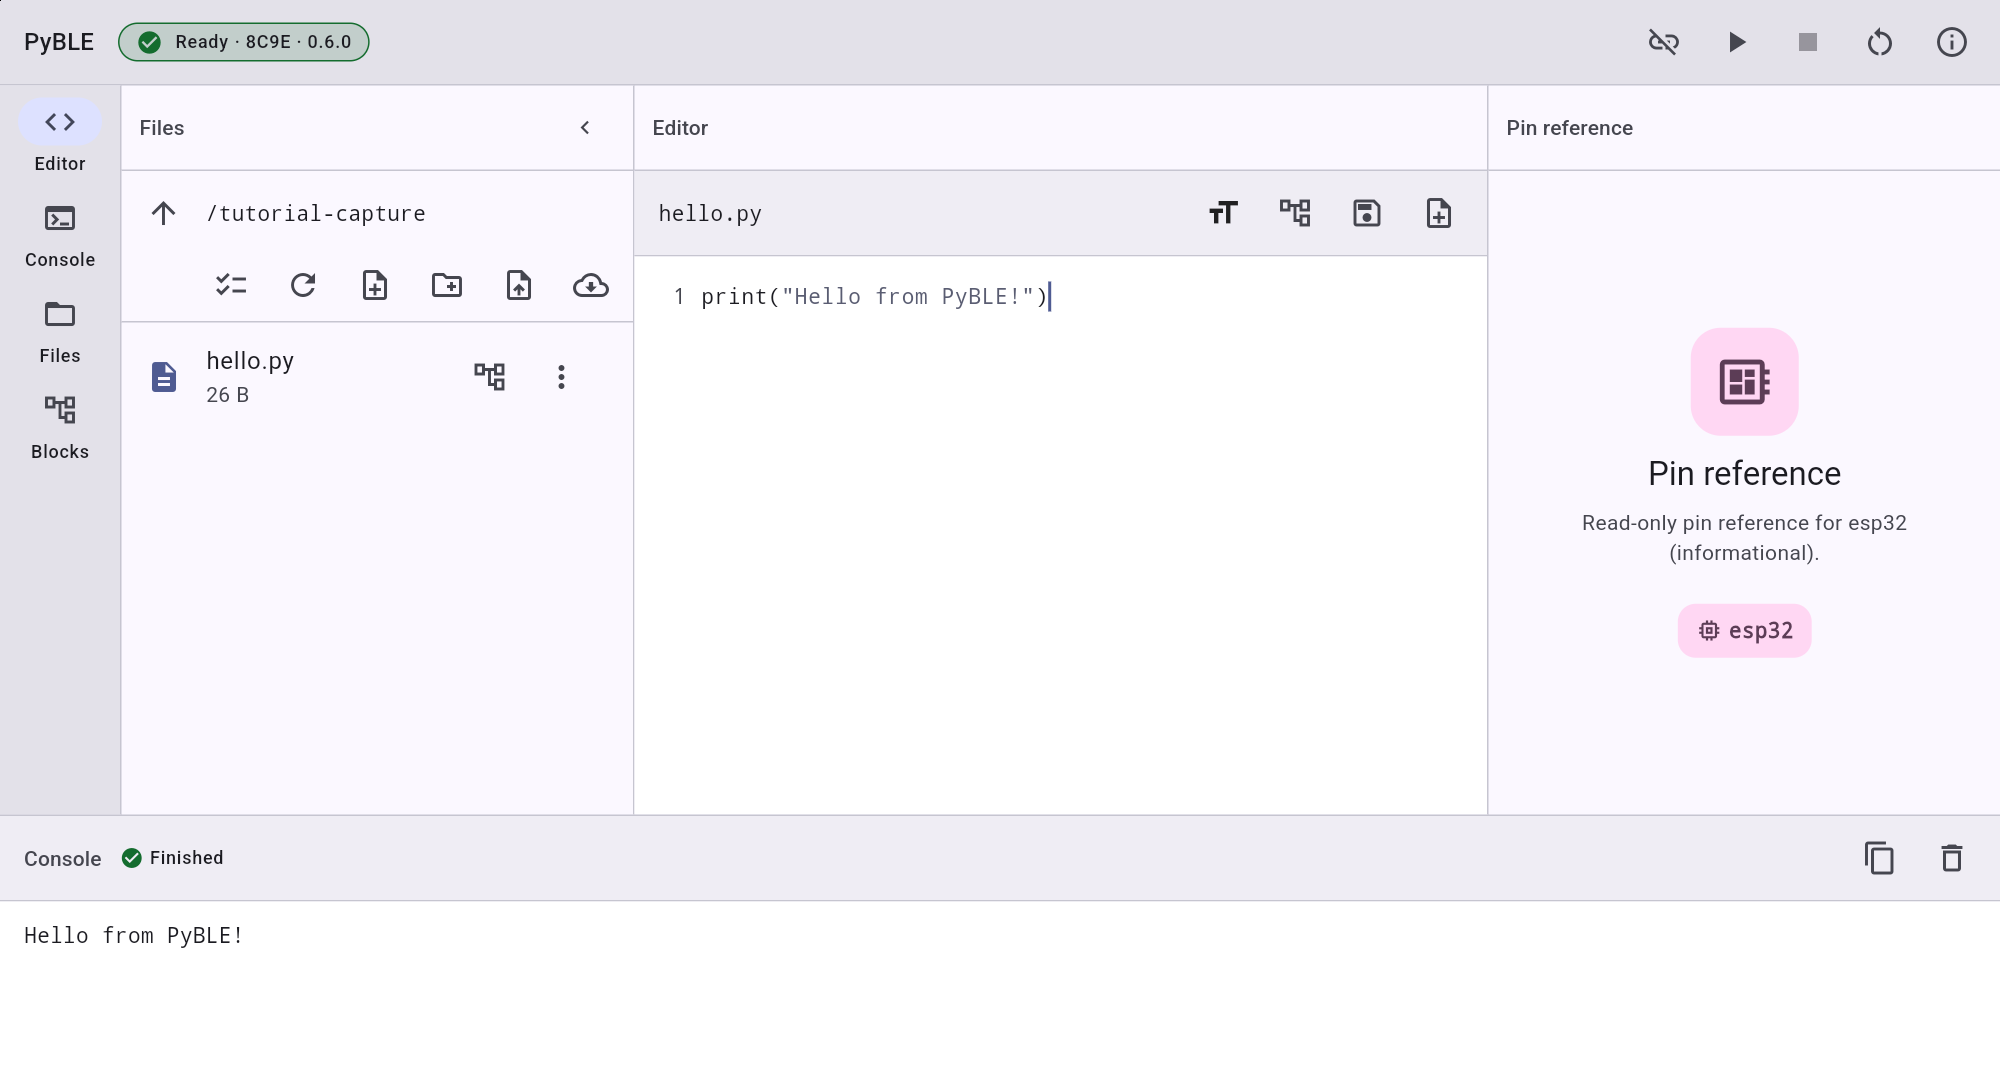Open the info about dialog
The height and width of the screenshot is (1092, 2000).
click(x=1952, y=42)
